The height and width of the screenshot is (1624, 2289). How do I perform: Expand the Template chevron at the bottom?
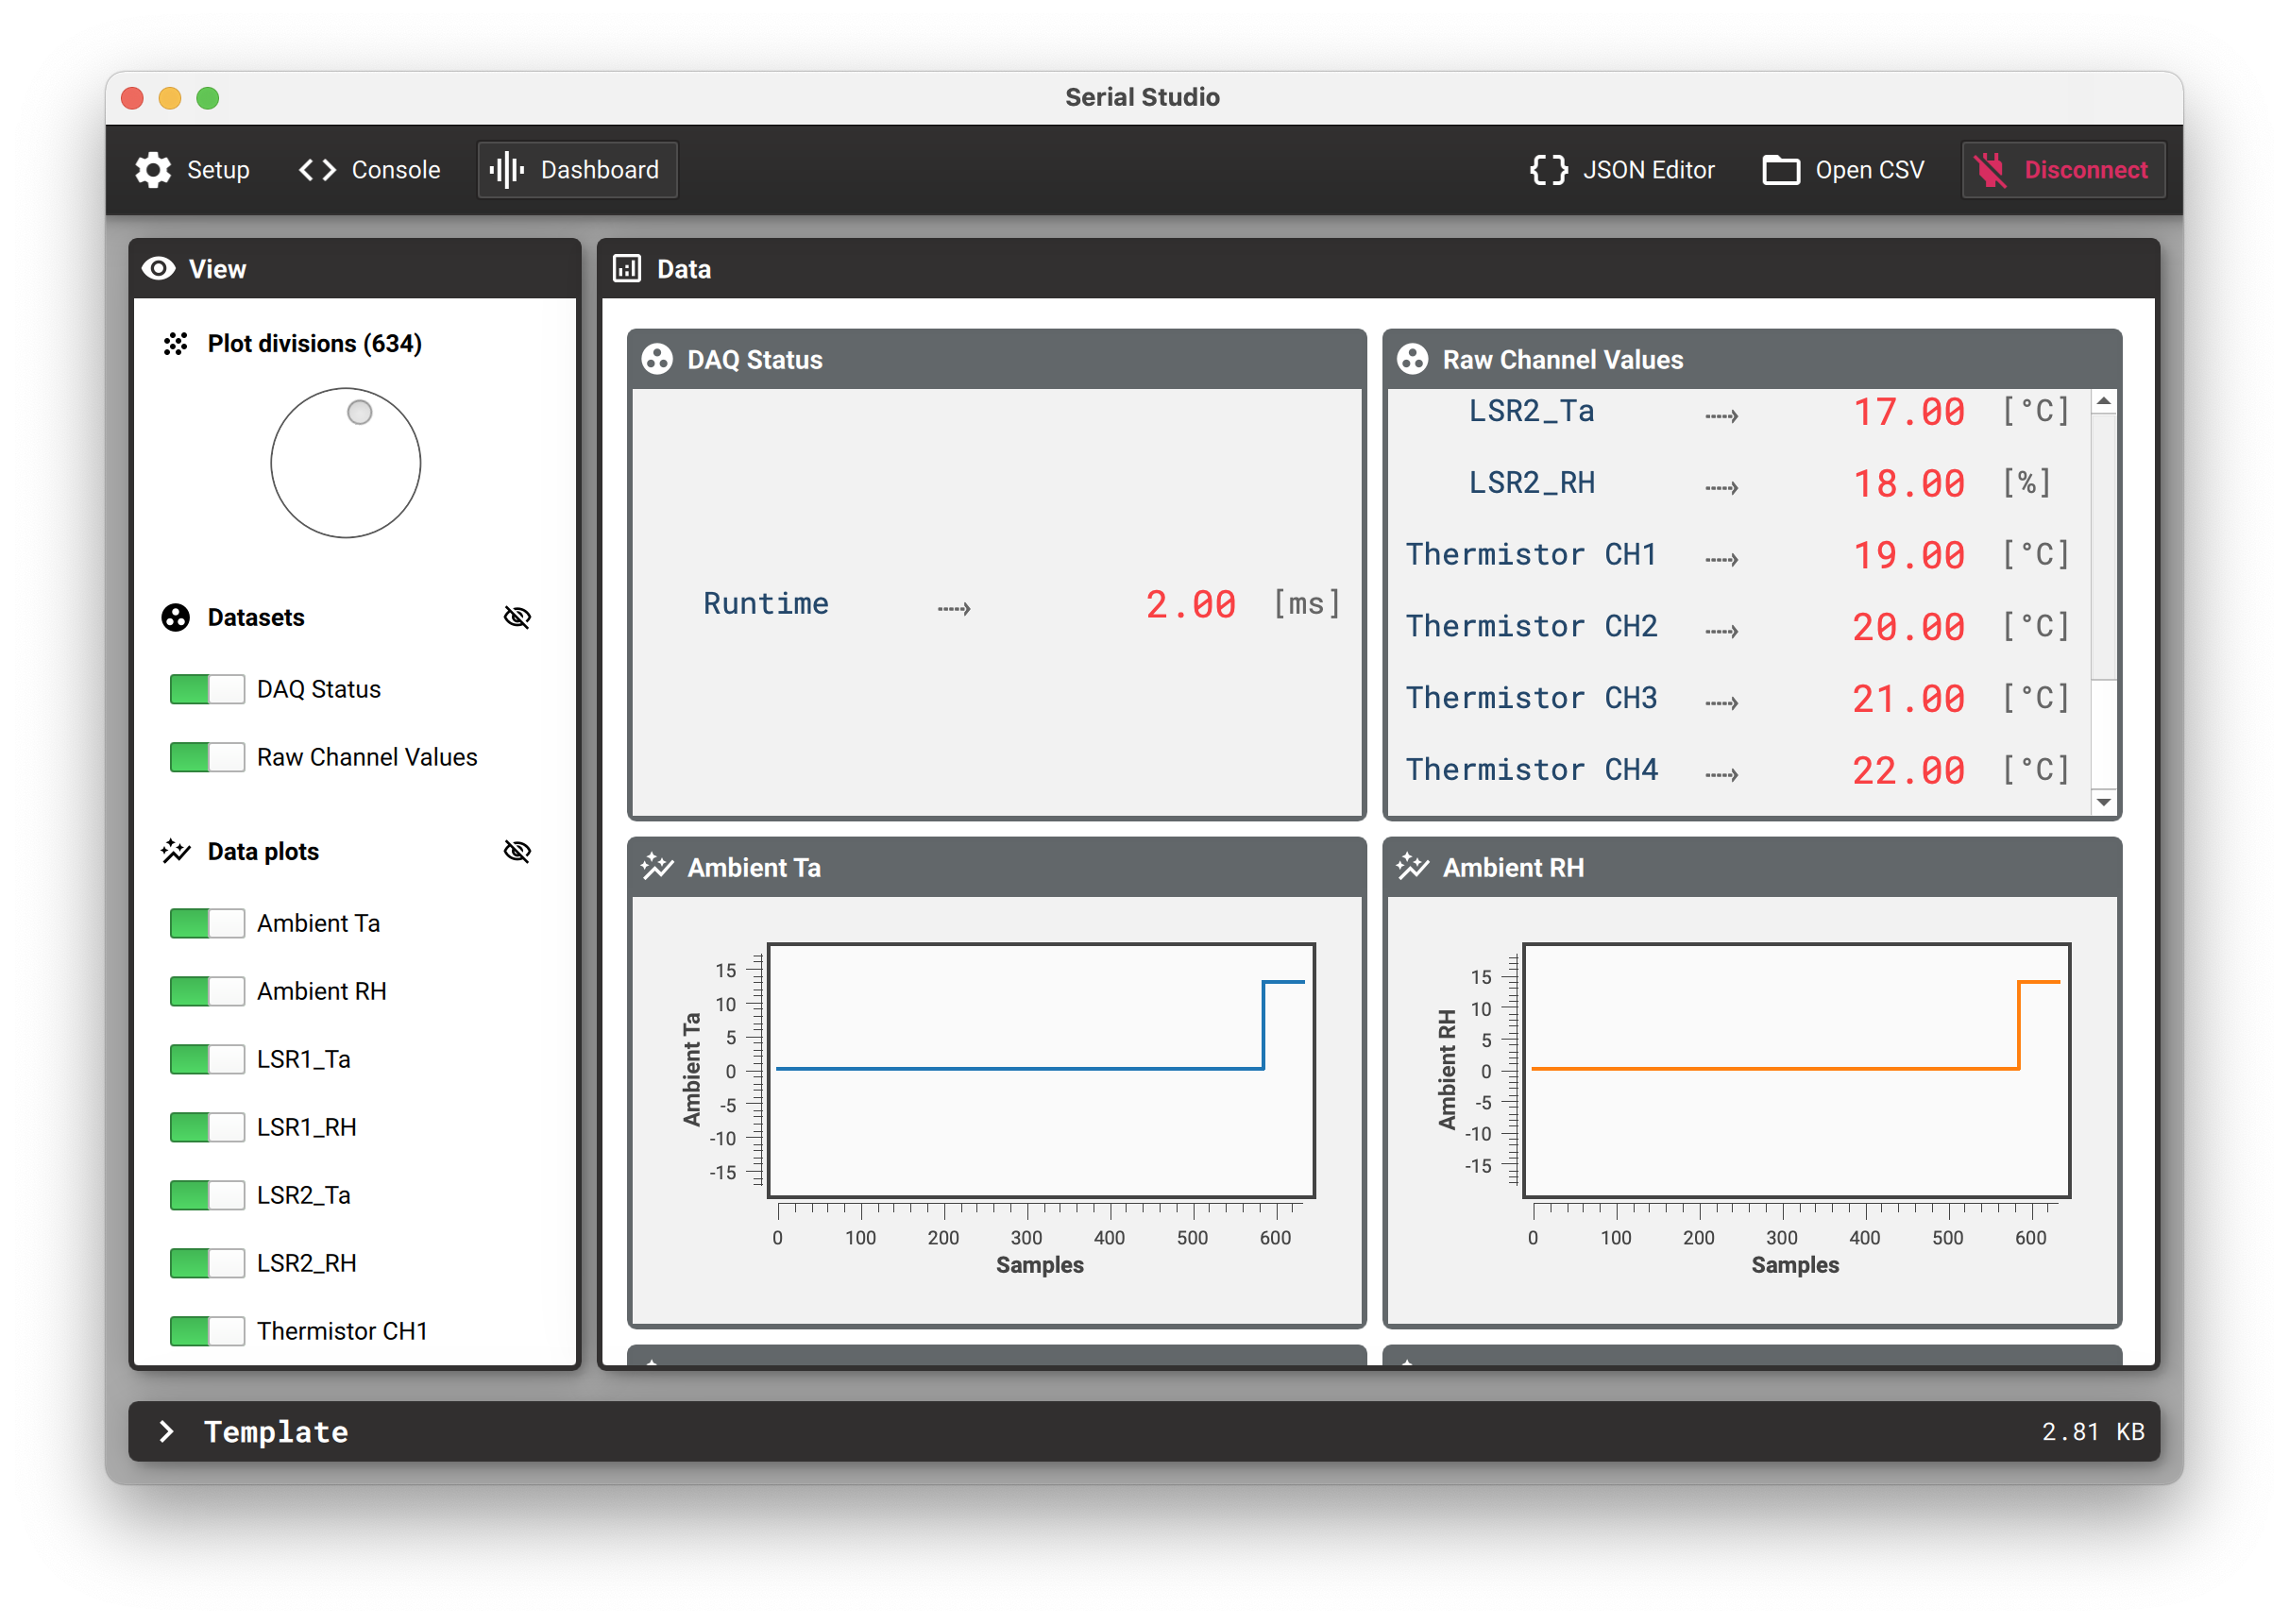pyautogui.click(x=167, y=1431)
